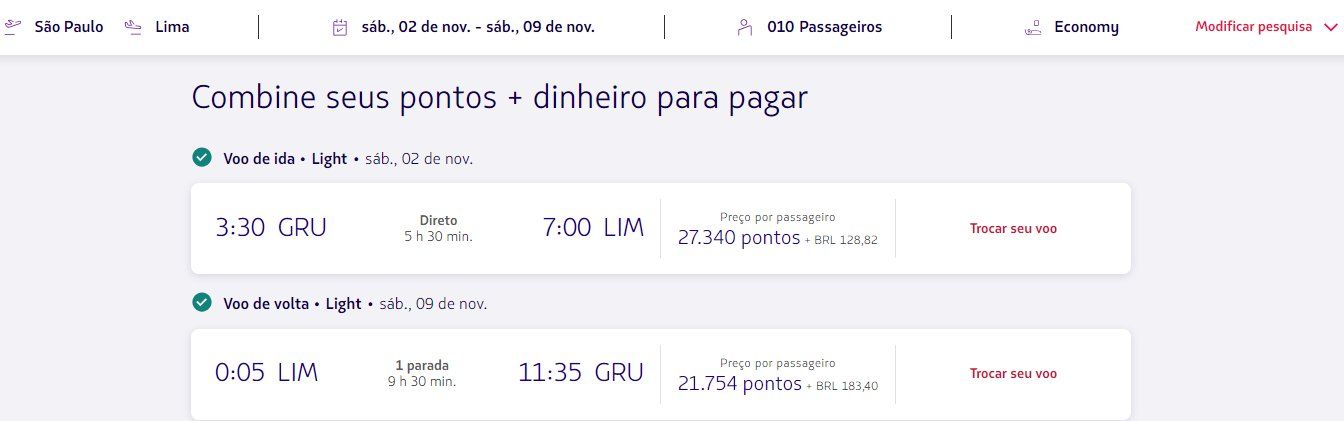
Task: Open the calendar icon for travel dates
Action: 339,27
